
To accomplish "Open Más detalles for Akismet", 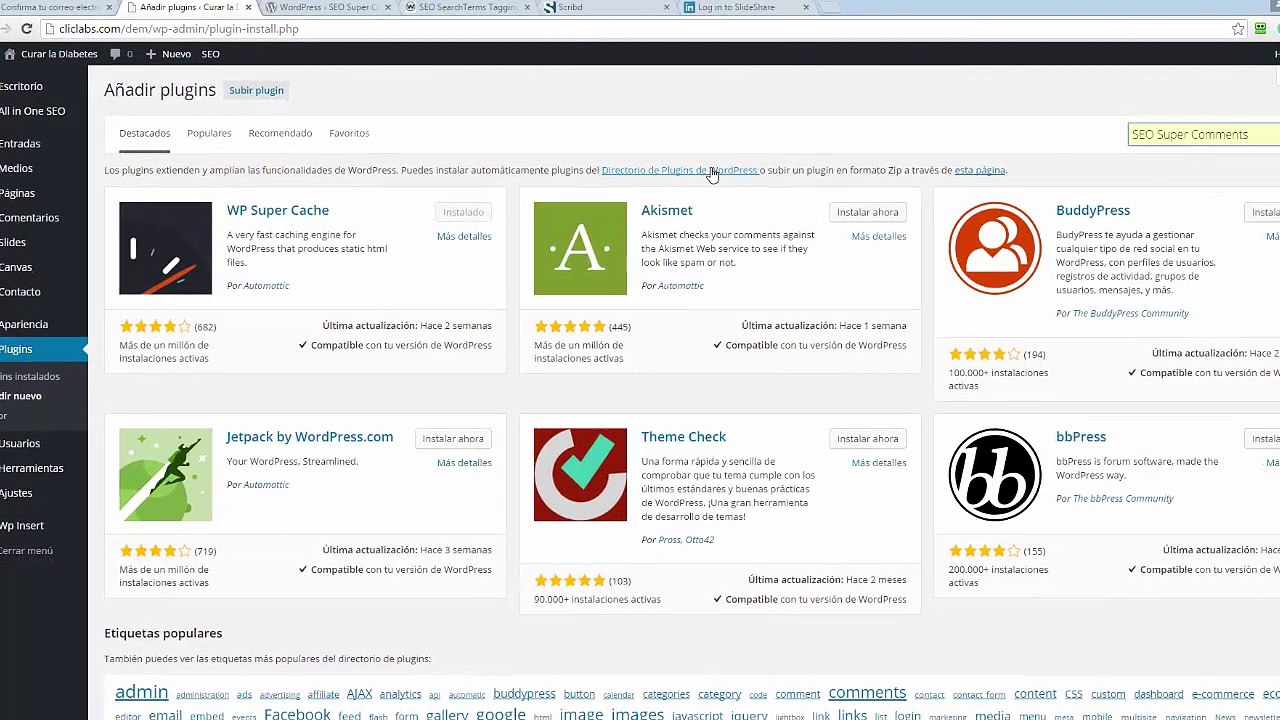I will (879, 236).
